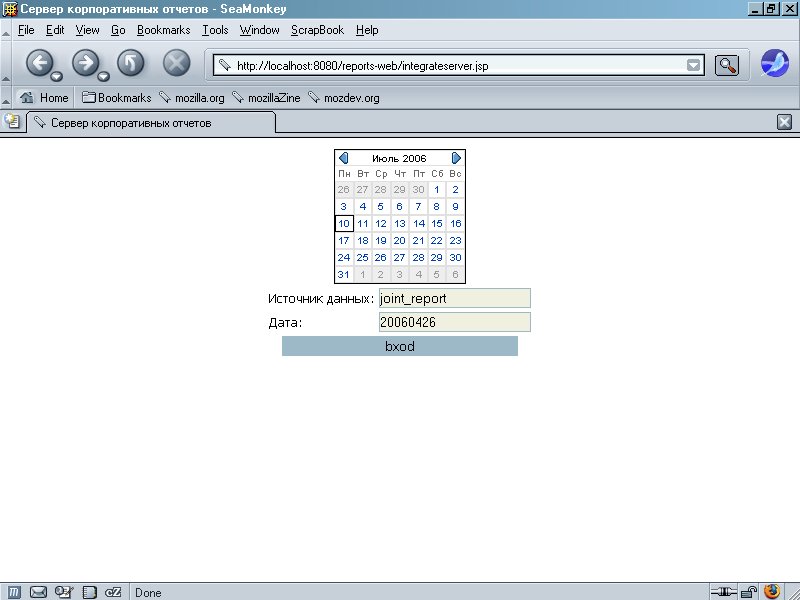Open the Back button history dropdown
Viewport: 800px width, 600px height.
pyautogui.click(x=57, y=77)
